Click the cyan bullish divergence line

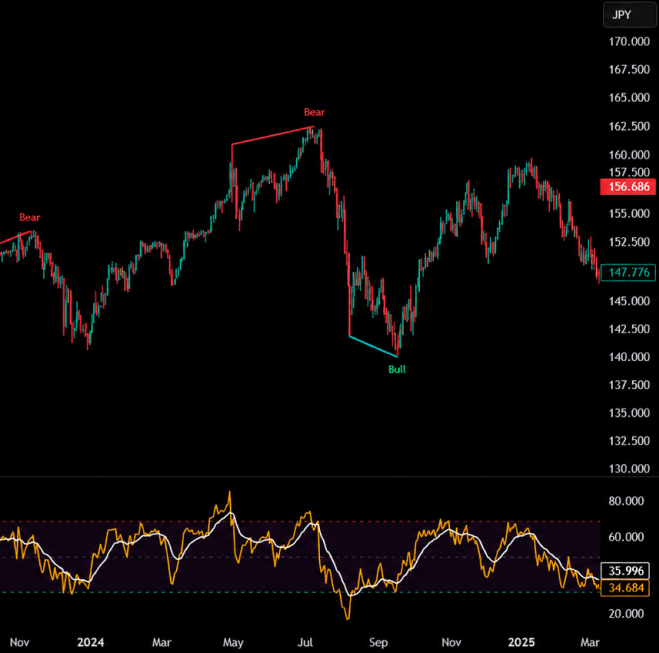[373, 346]
